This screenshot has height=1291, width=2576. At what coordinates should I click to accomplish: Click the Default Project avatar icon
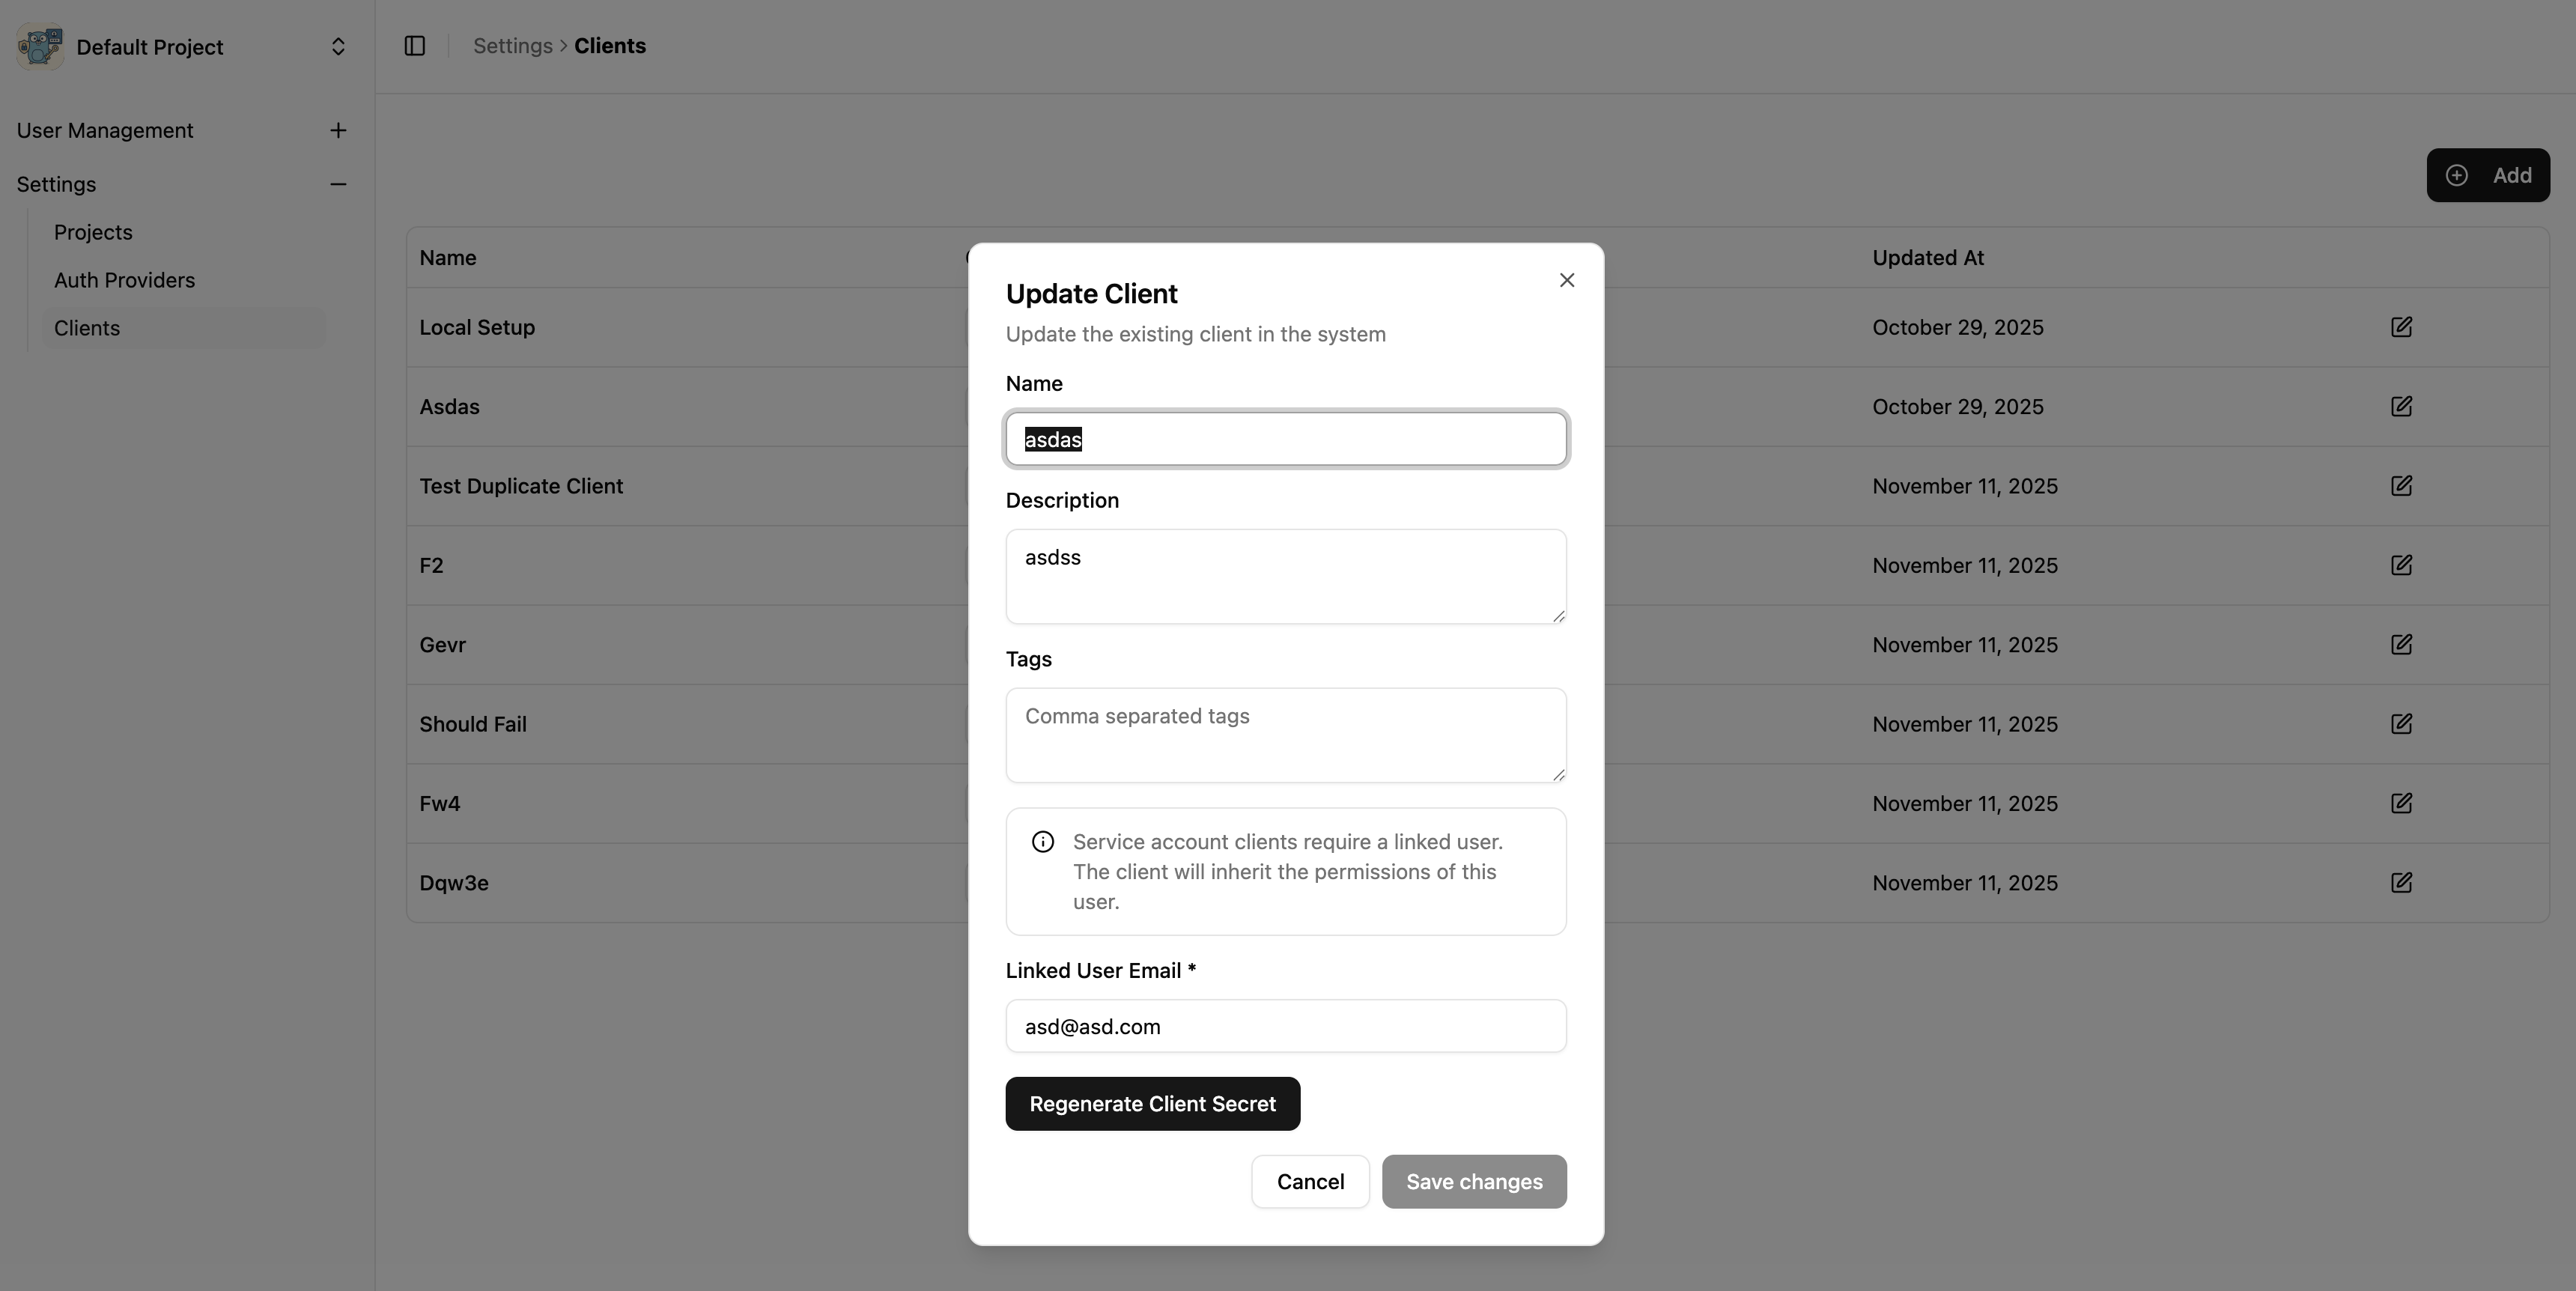[x=38, y=45]
